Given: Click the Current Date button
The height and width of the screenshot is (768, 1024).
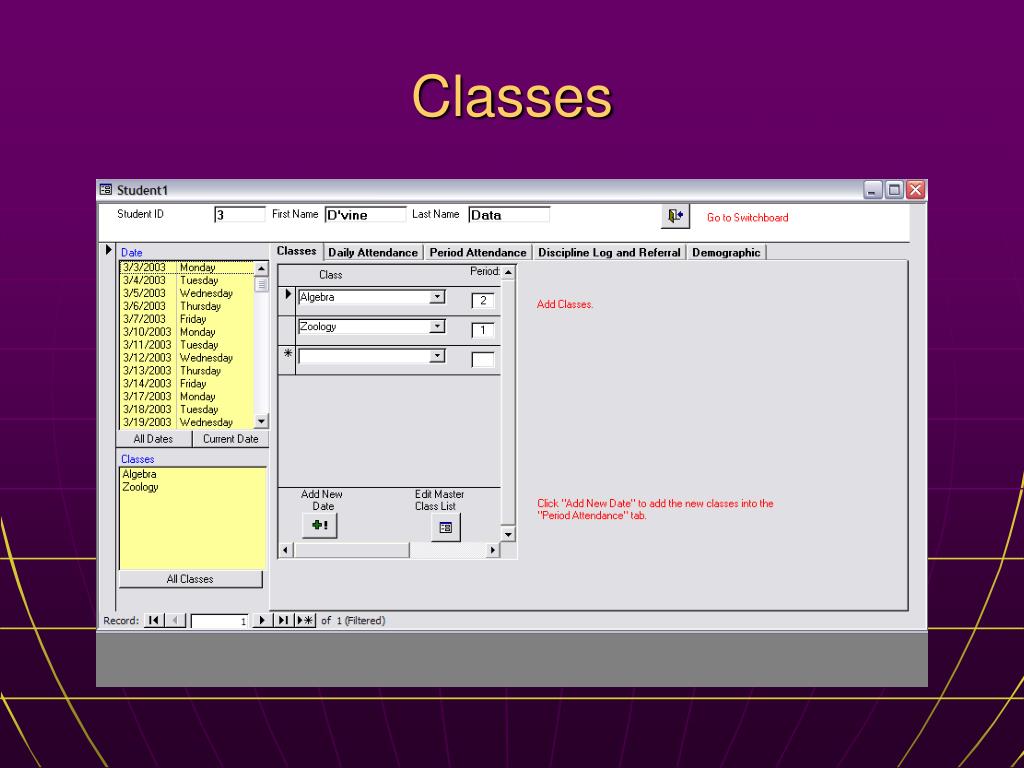Looking at the screenshot, I should tap(231, 439).
